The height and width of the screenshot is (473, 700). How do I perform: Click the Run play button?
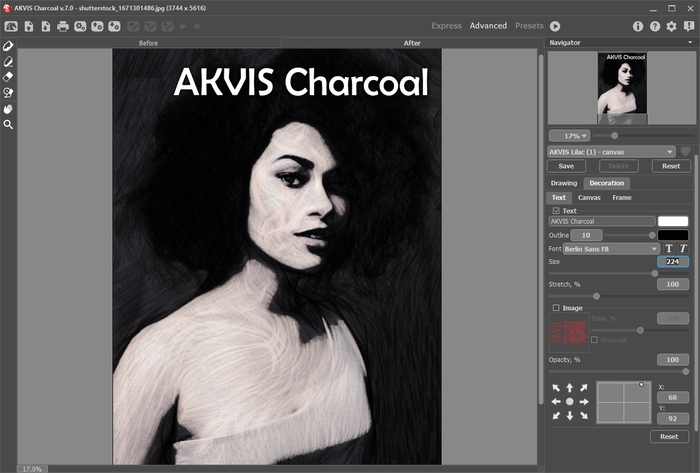pyautogui.click(x=555, y=26)
